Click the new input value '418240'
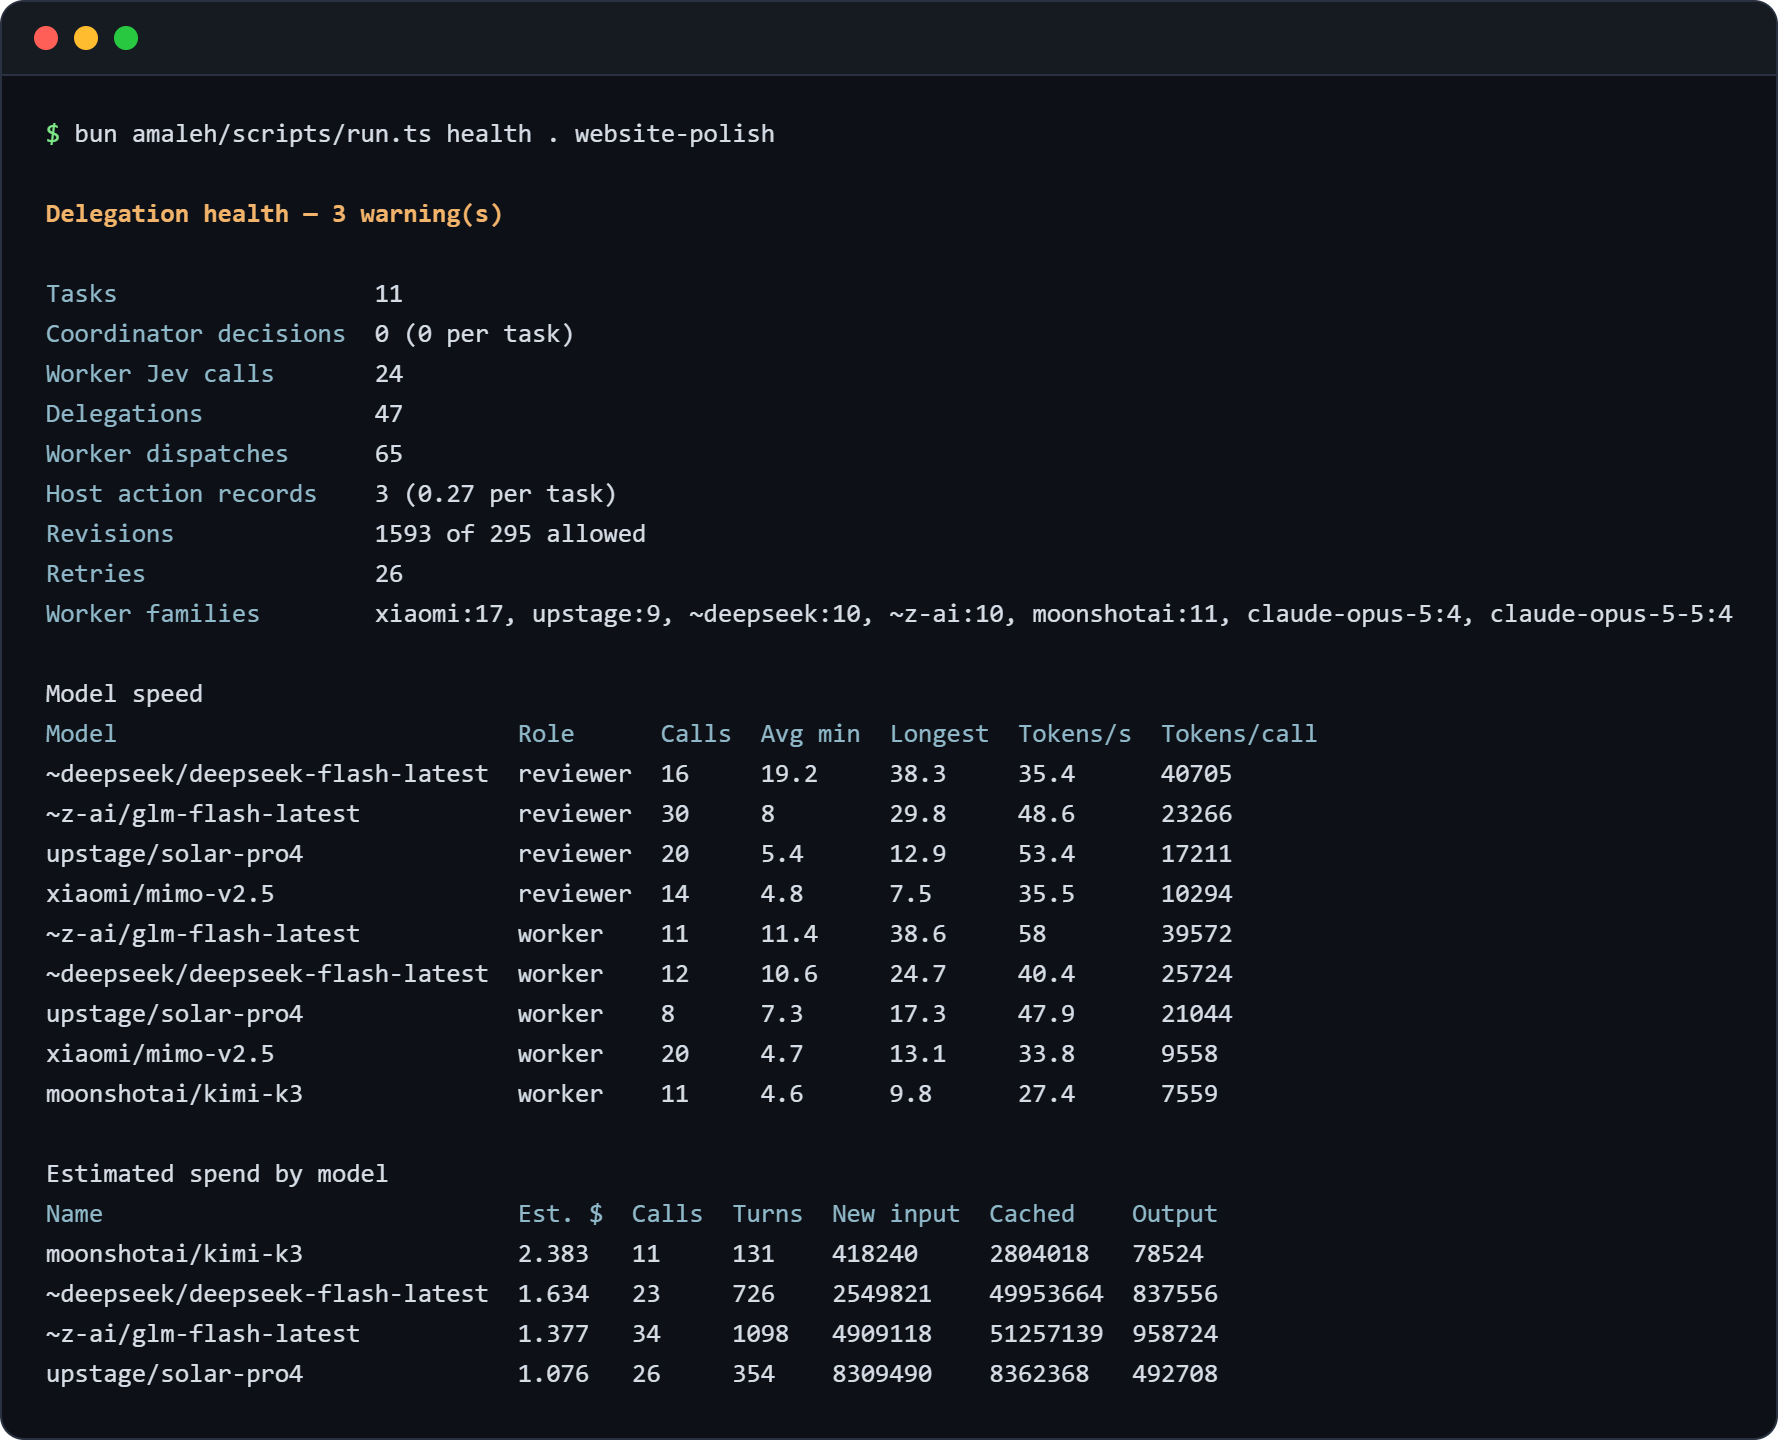 click(x=875, y=1254)
